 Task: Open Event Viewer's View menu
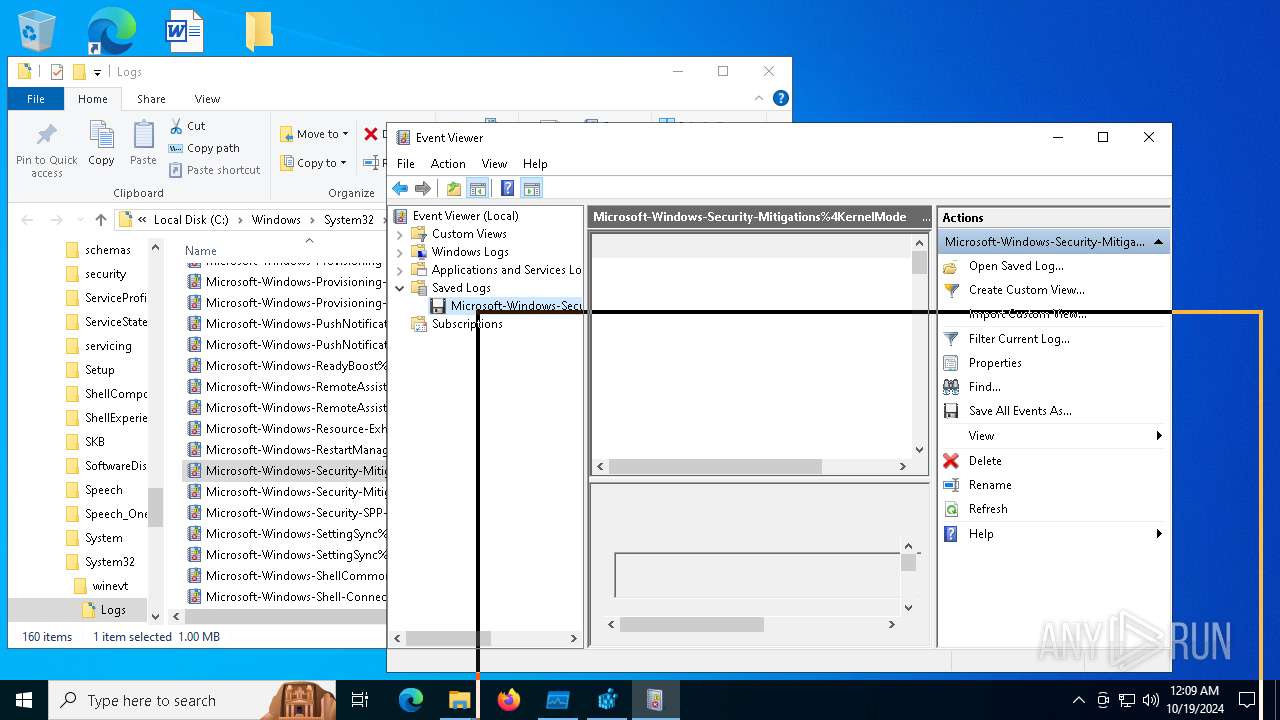pos(494,164)
